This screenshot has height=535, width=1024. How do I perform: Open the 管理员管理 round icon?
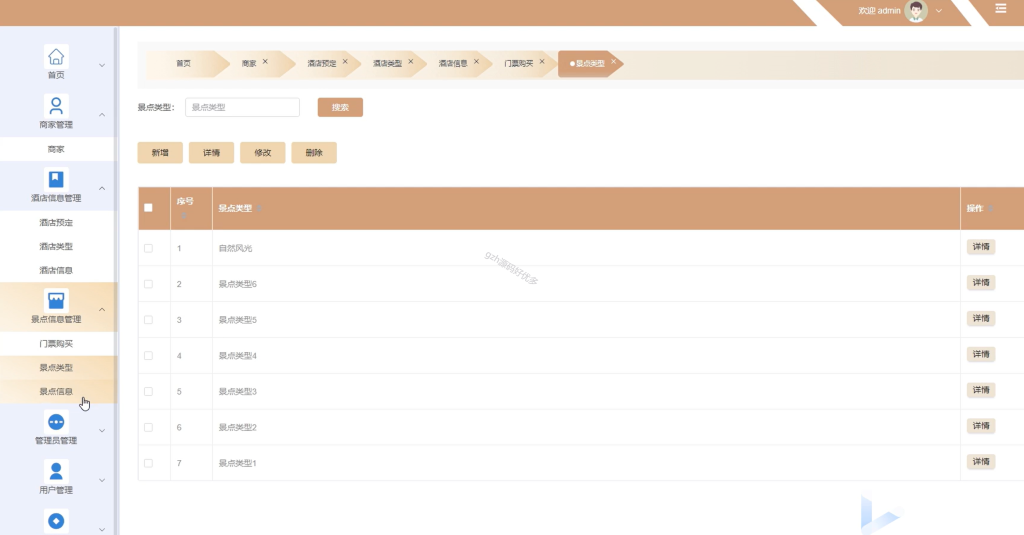tap(56, 422)
